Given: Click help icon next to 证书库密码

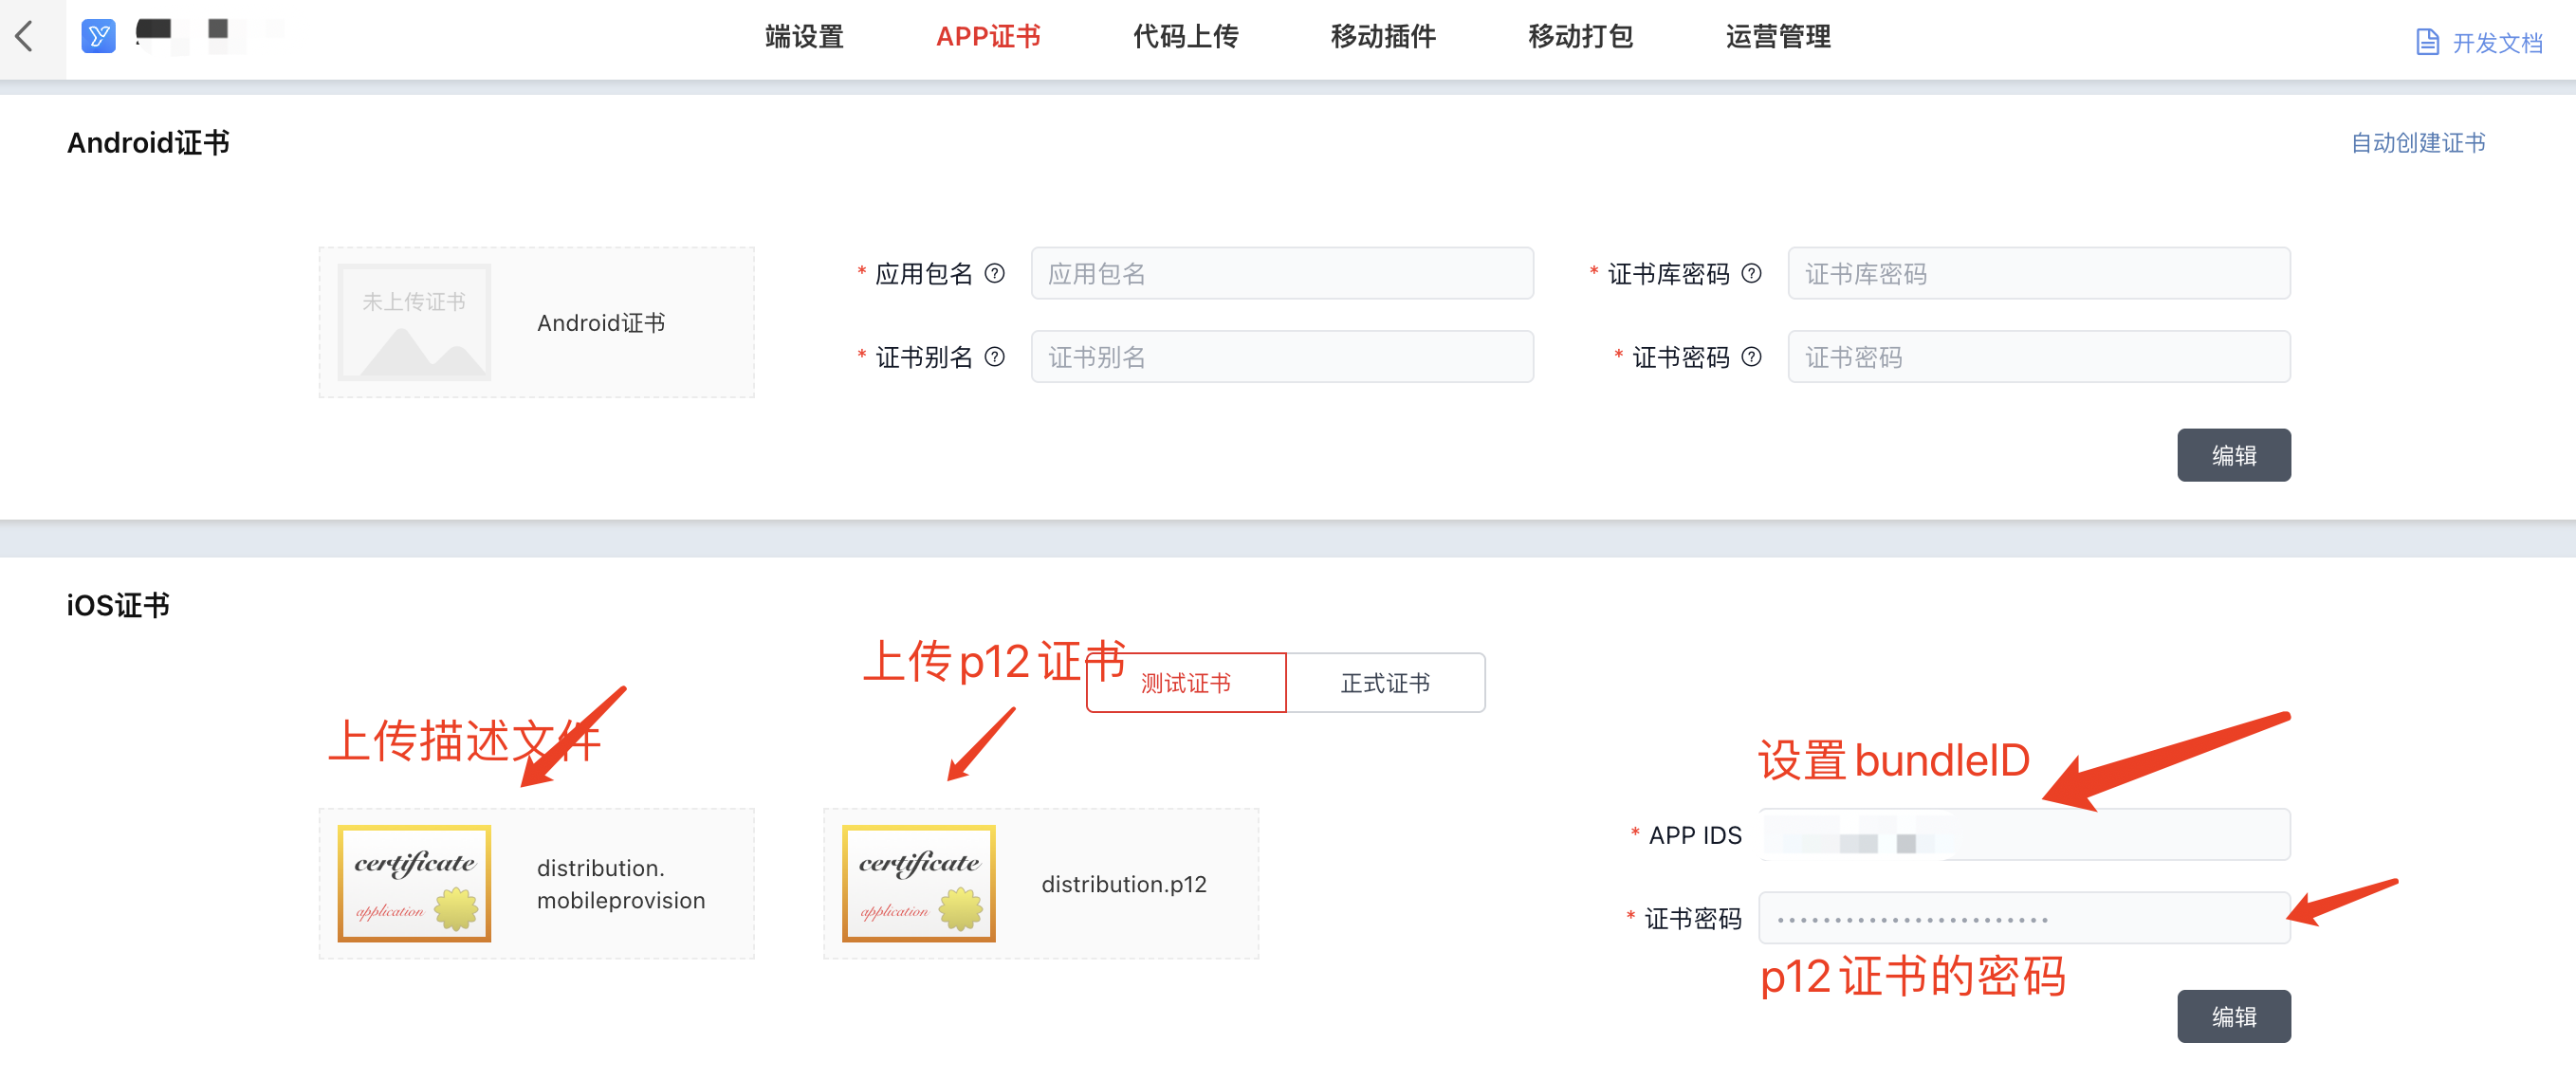Looking at the screenshot, I should click(1751, 273).
